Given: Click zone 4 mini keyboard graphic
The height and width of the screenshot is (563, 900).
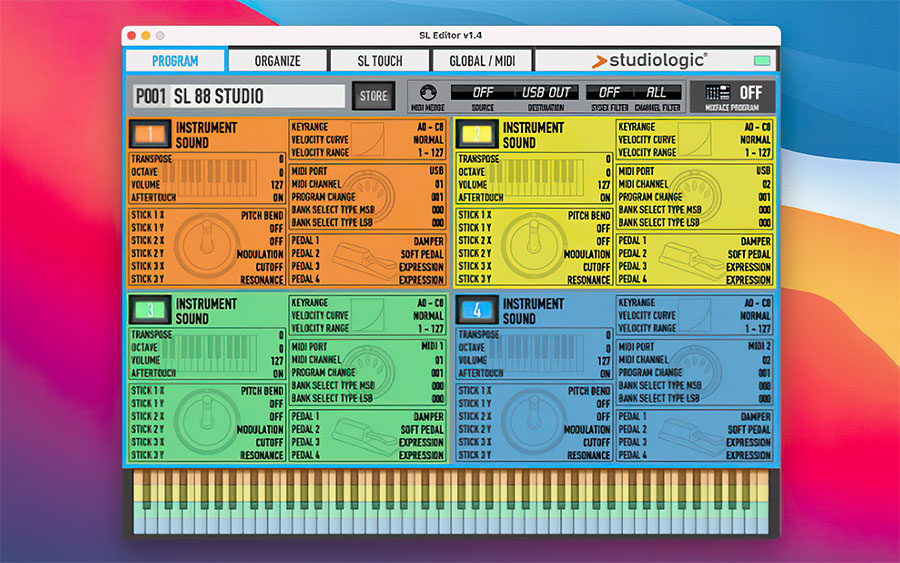Looking at the screenshot, I should pos(537,354).
